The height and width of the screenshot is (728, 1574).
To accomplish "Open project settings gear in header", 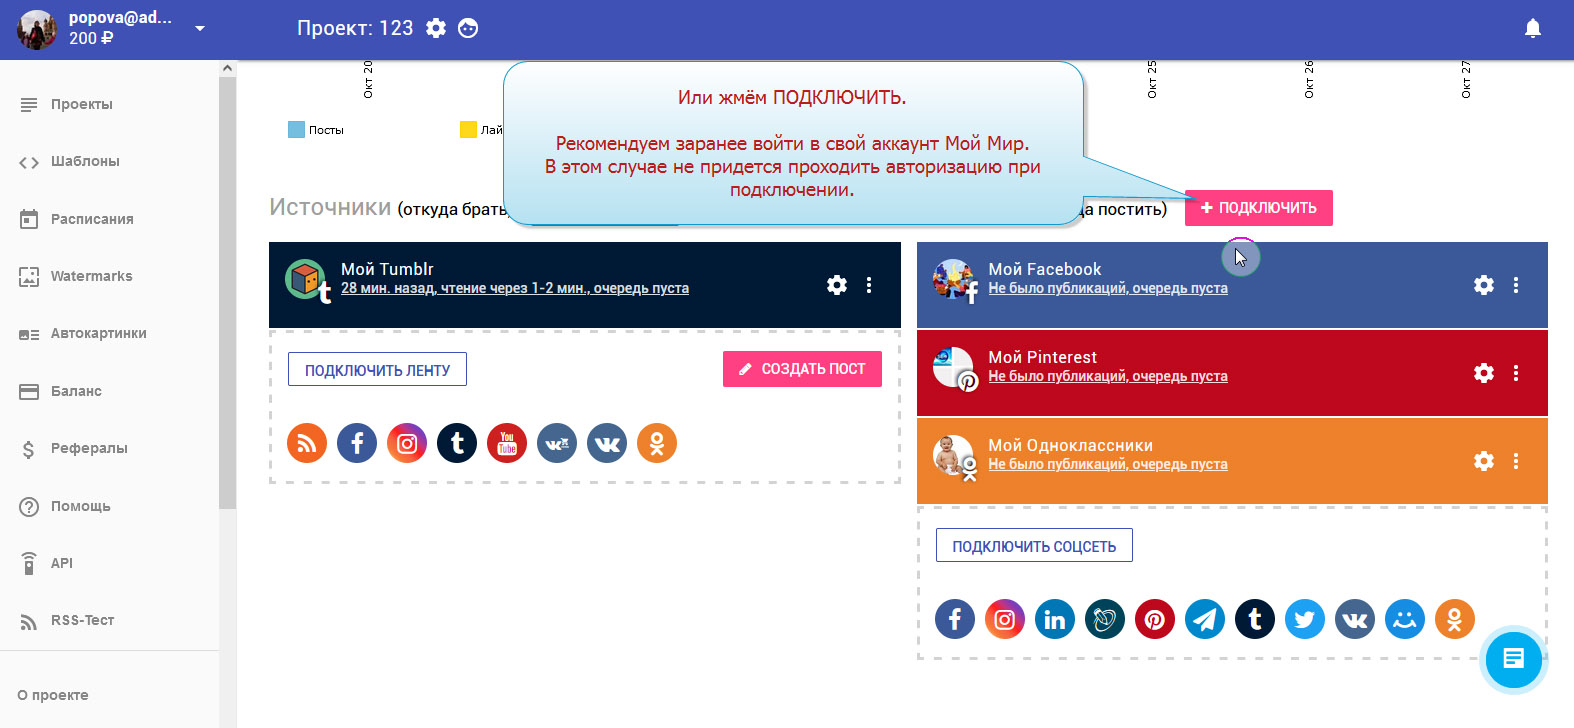I will (436, 29).
